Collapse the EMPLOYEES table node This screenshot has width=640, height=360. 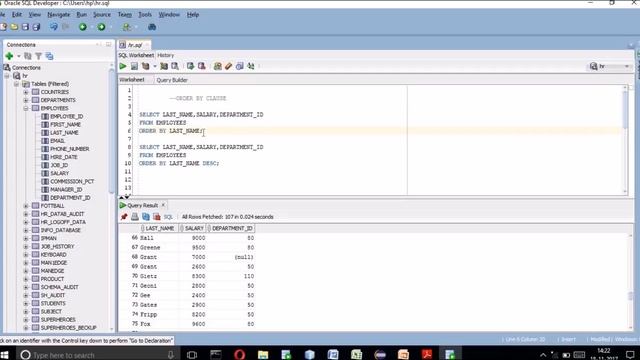coord(26,108)
